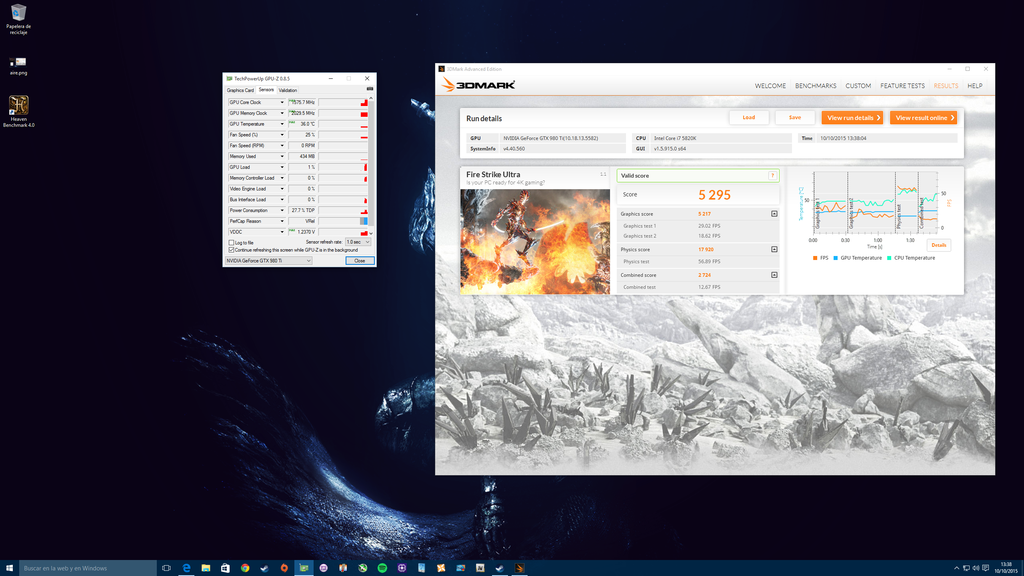The width and height of the screenshot is (1024, 576).
Task: Switch to Graphics Card tab in GPU-Z
Action: [240, 90]
